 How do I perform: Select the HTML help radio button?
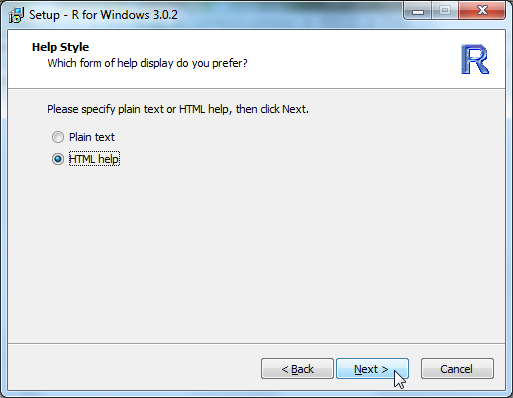pyautogui.click(x=58, y=159)
